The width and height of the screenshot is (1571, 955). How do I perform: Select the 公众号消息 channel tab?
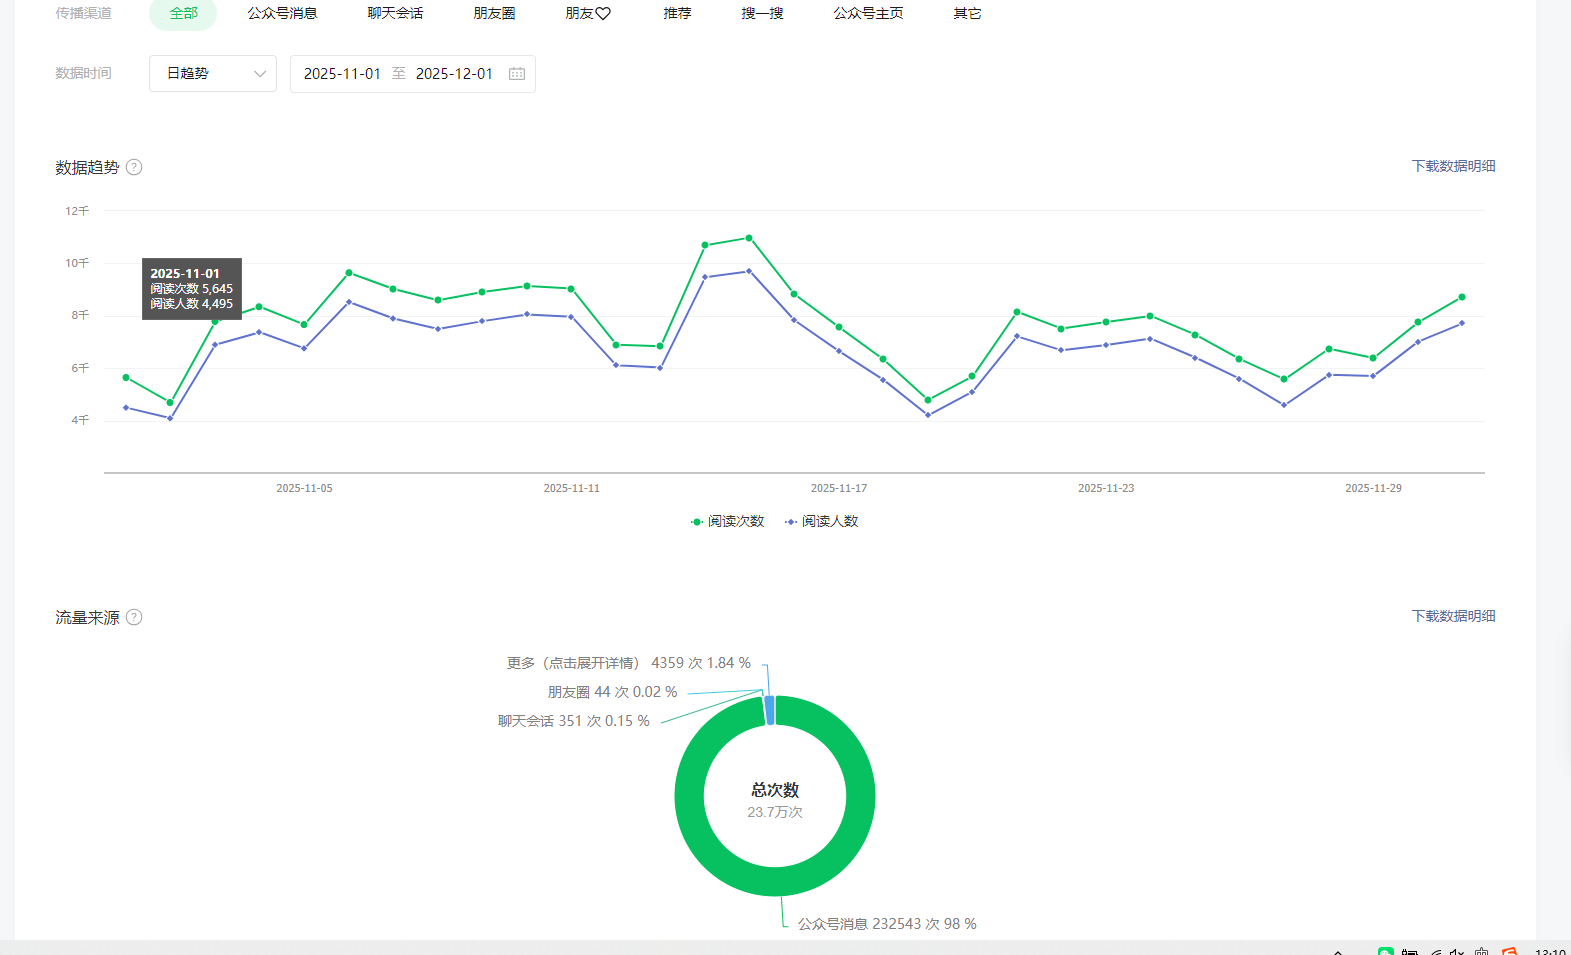coord(282,14)
